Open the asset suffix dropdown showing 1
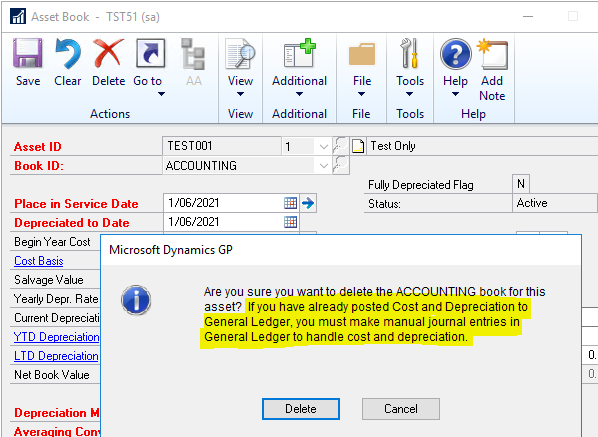598x437 pixels. point(323,146)
